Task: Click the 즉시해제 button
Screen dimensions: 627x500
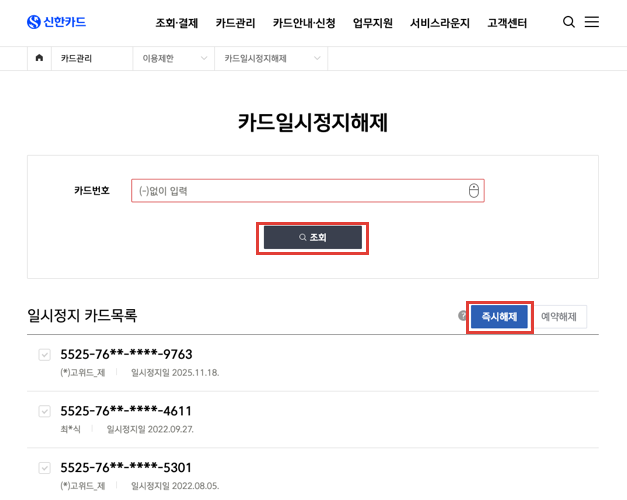Action: coord(499,317)
